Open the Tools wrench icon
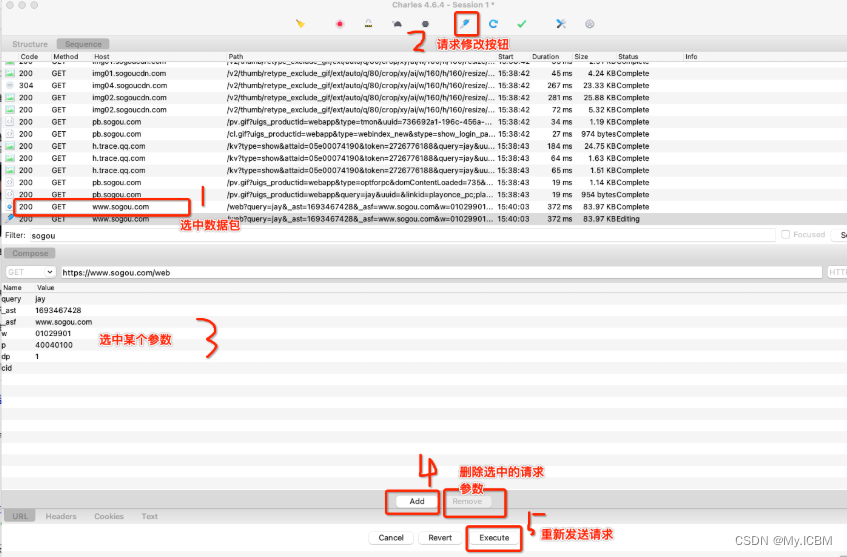Viewport: 847px width, 557px height. point(561,24)
